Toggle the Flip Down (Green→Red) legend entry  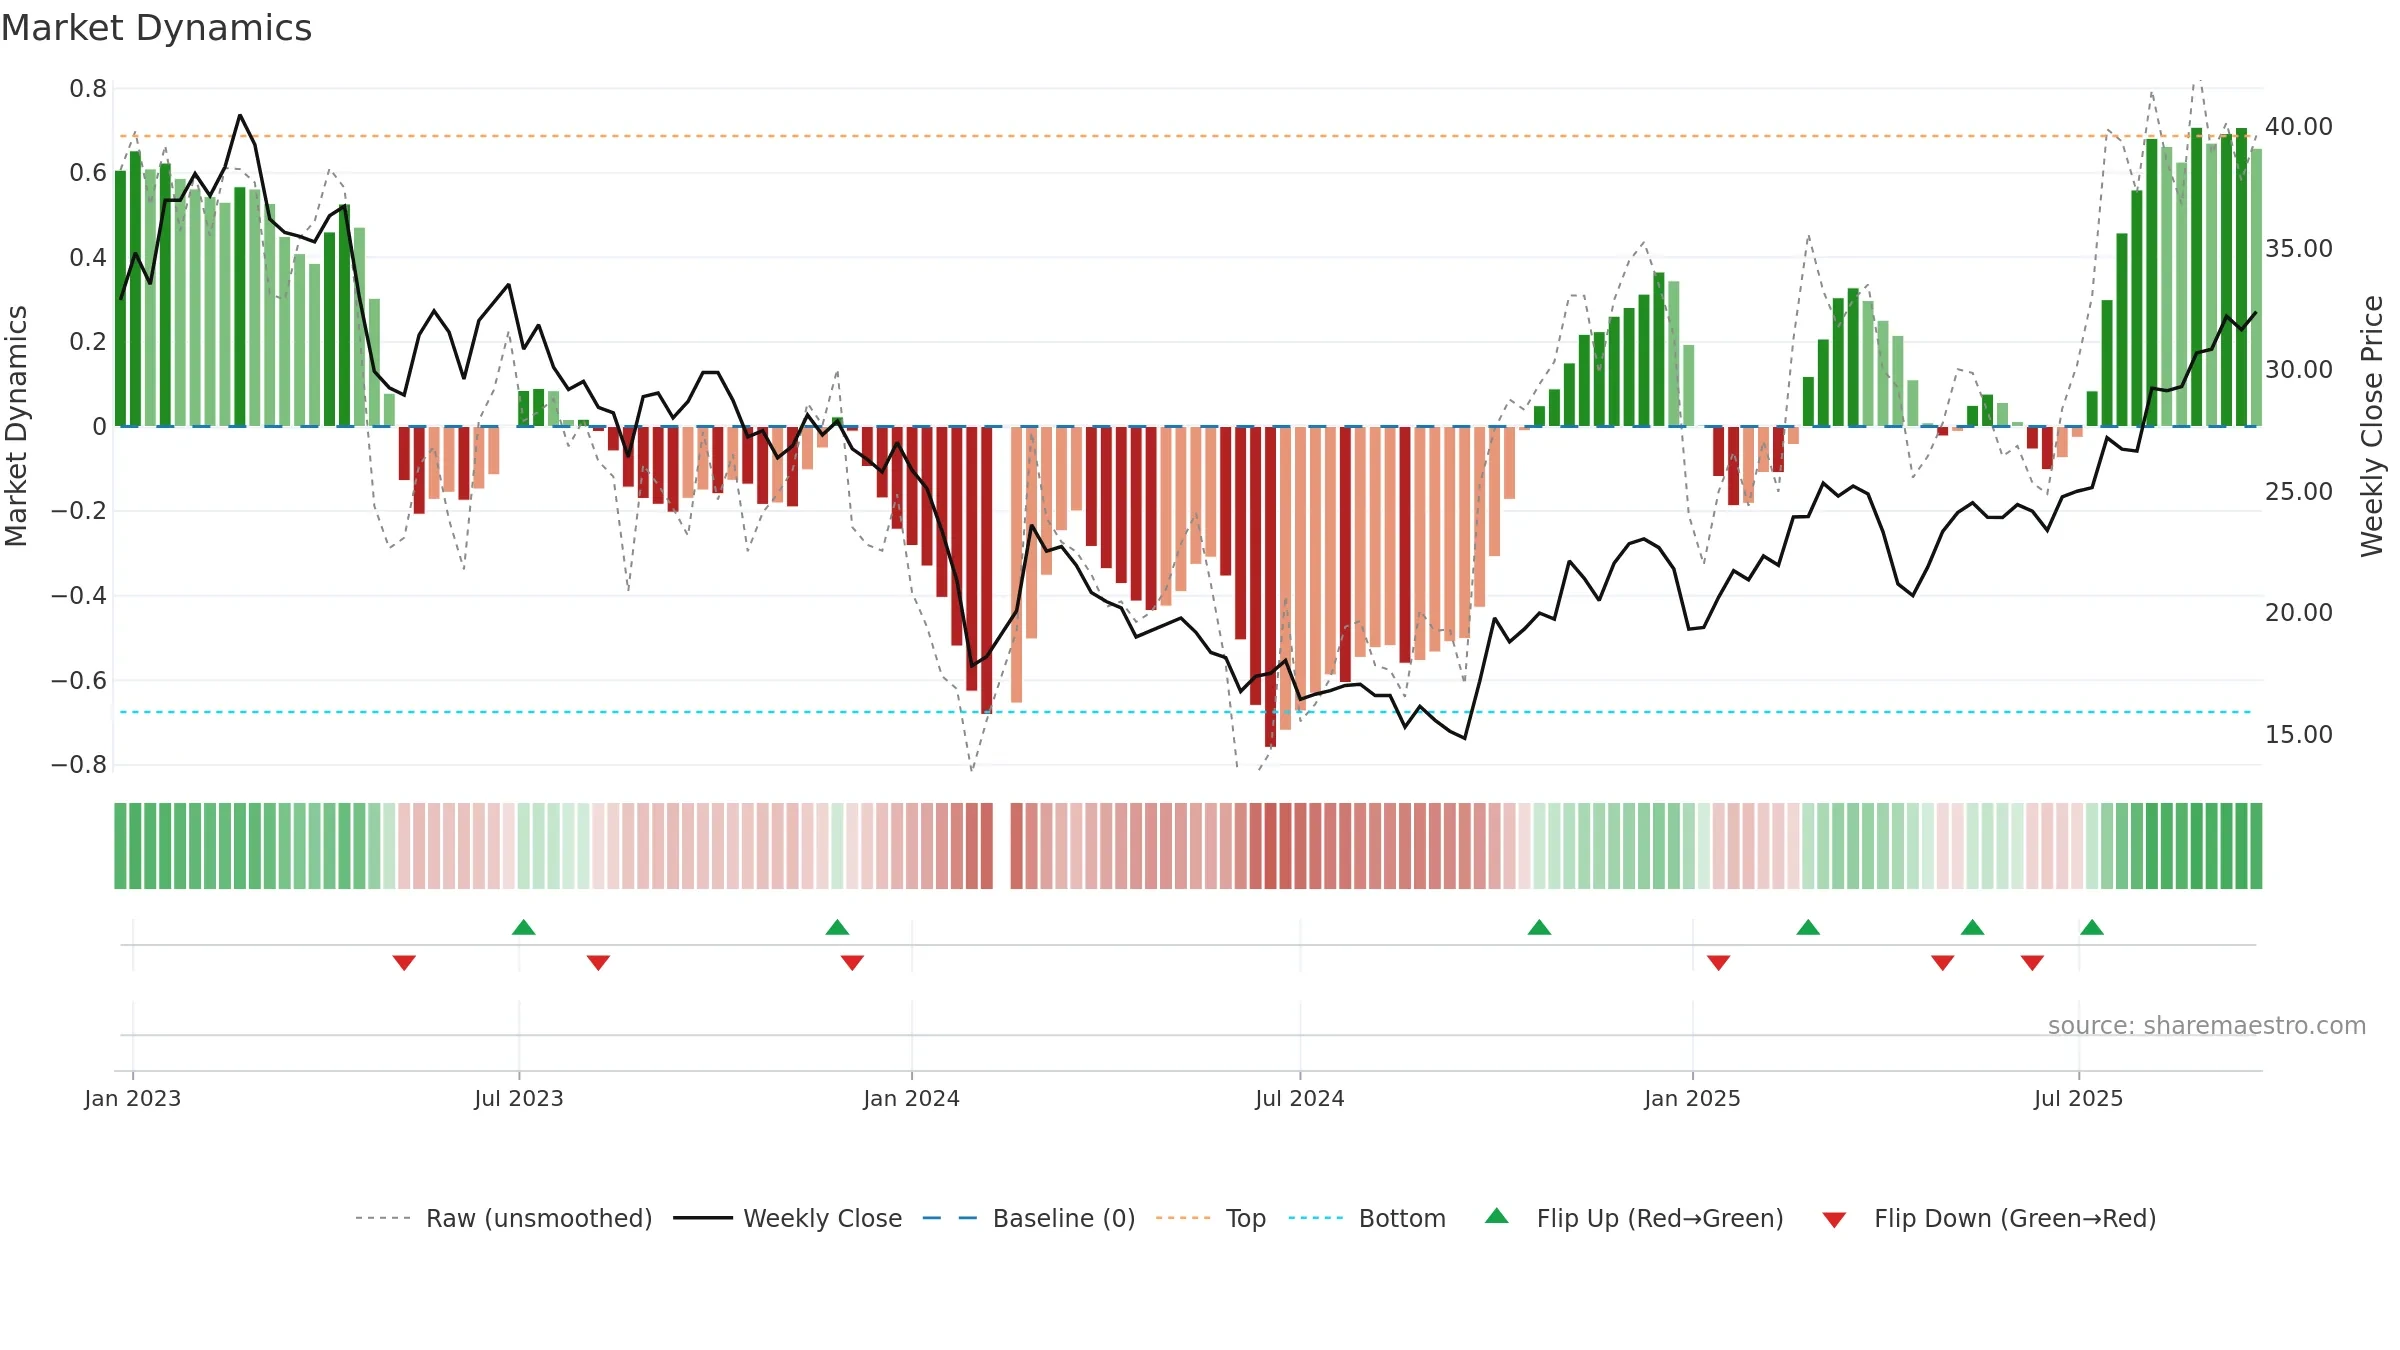point(1989,1218)
